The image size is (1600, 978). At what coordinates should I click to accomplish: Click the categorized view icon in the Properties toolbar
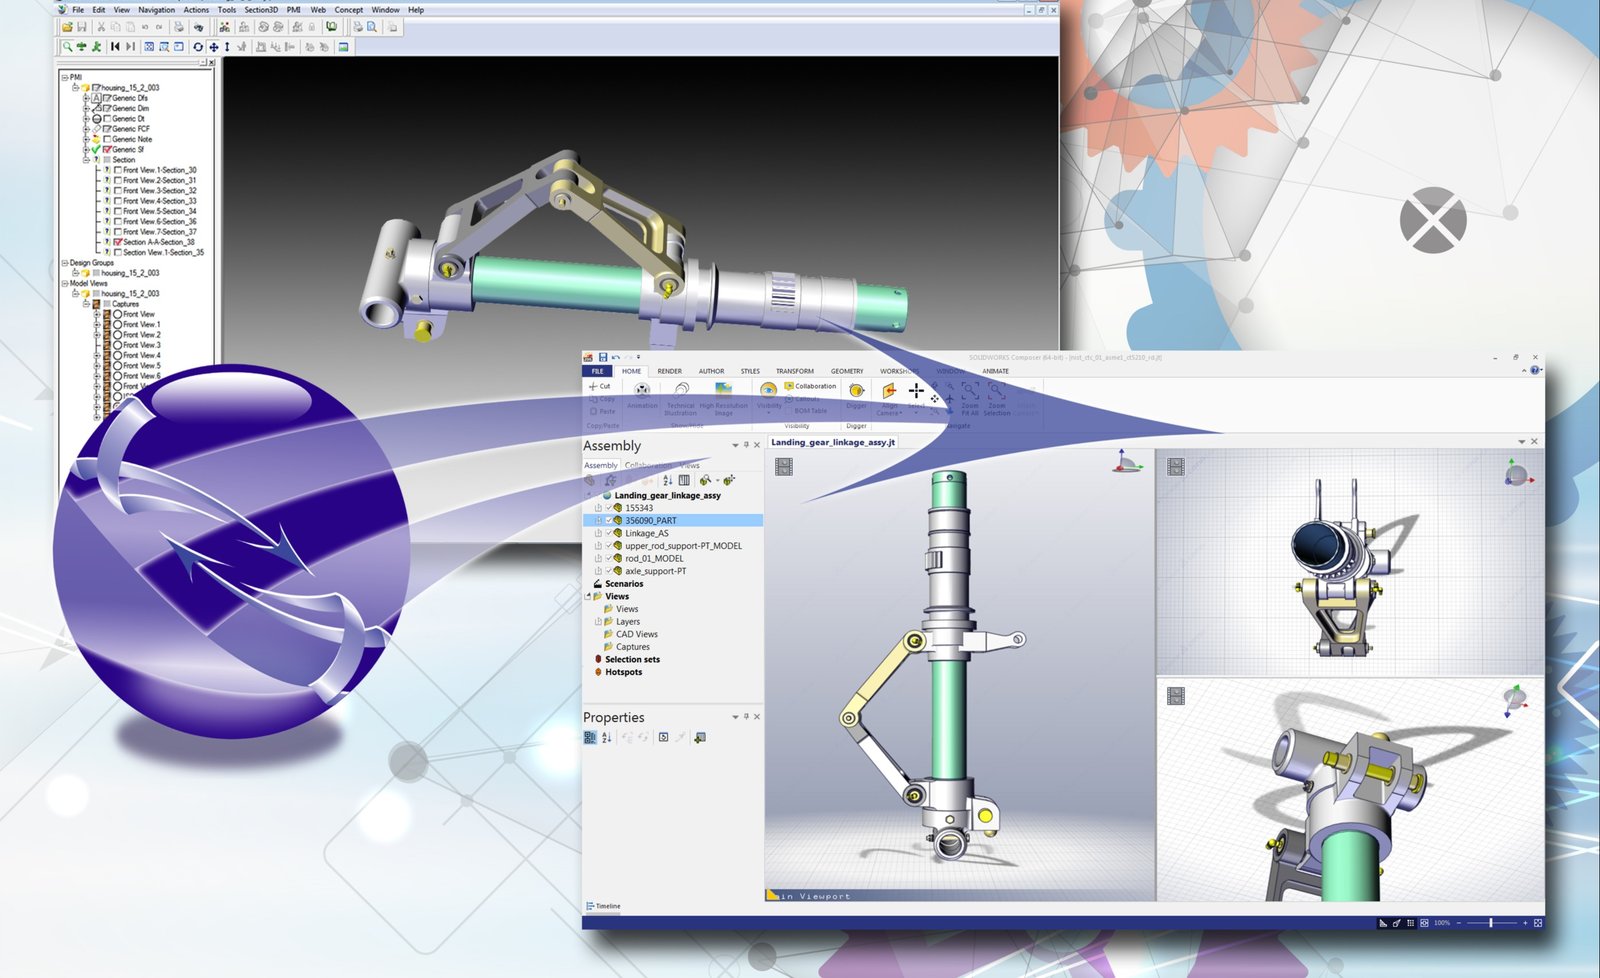tap(590, 737)
